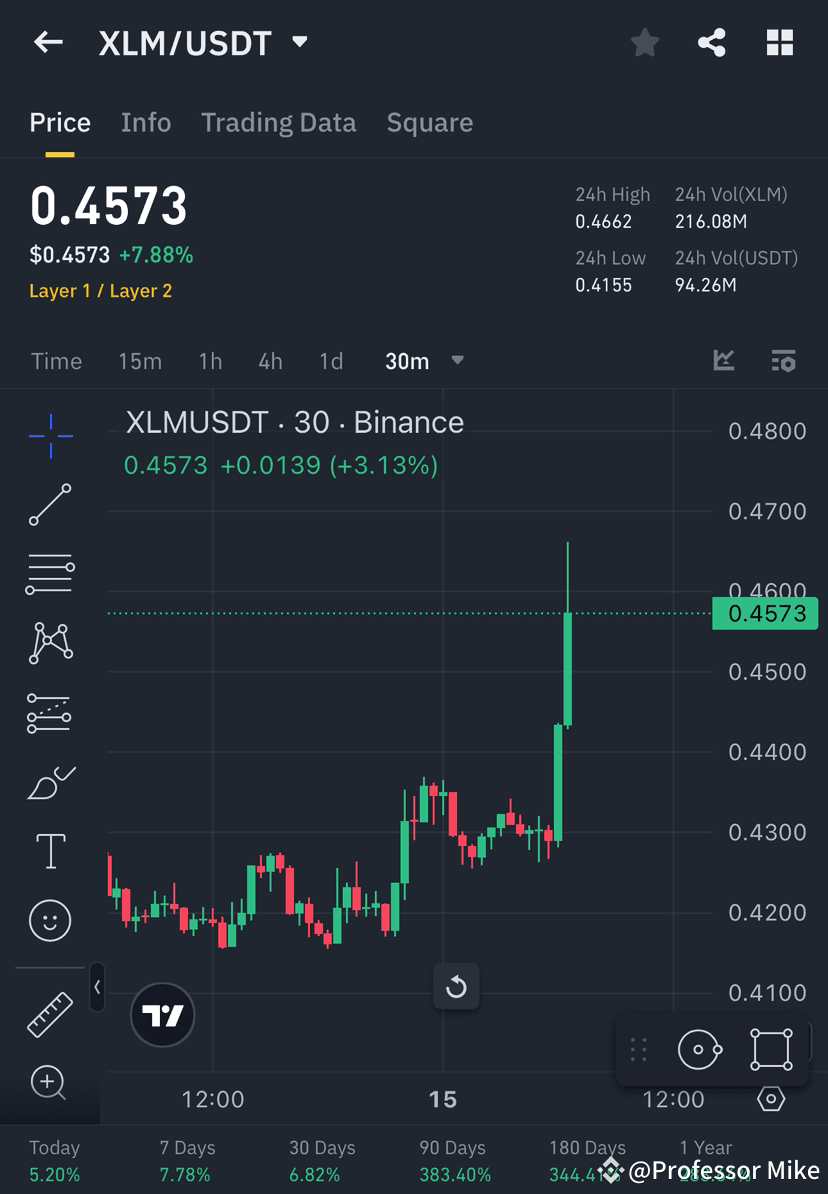The height and width of the screenshot is (1194, 828).
Task: Go back with the arrow button
Action: click(x=48, y=42)
